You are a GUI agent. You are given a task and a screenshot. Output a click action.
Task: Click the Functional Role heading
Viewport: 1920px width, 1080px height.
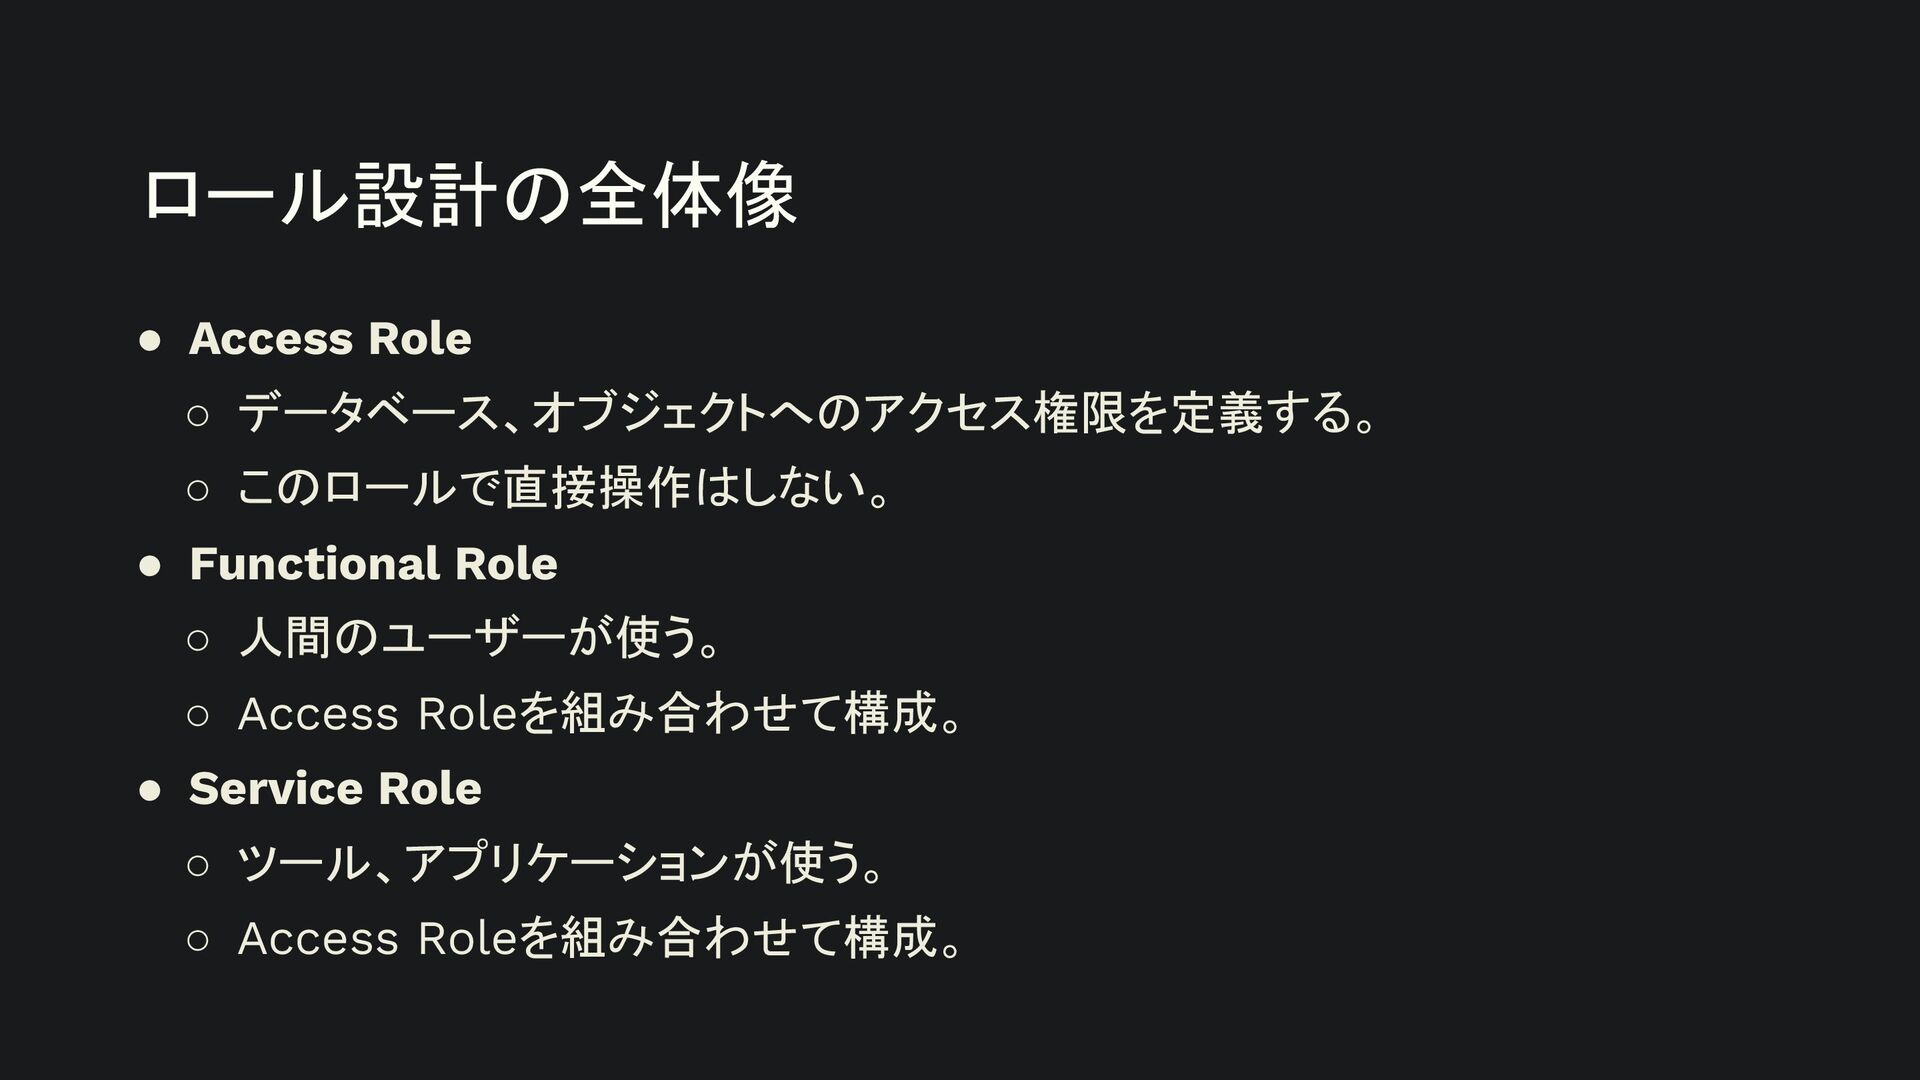[373, 564]
